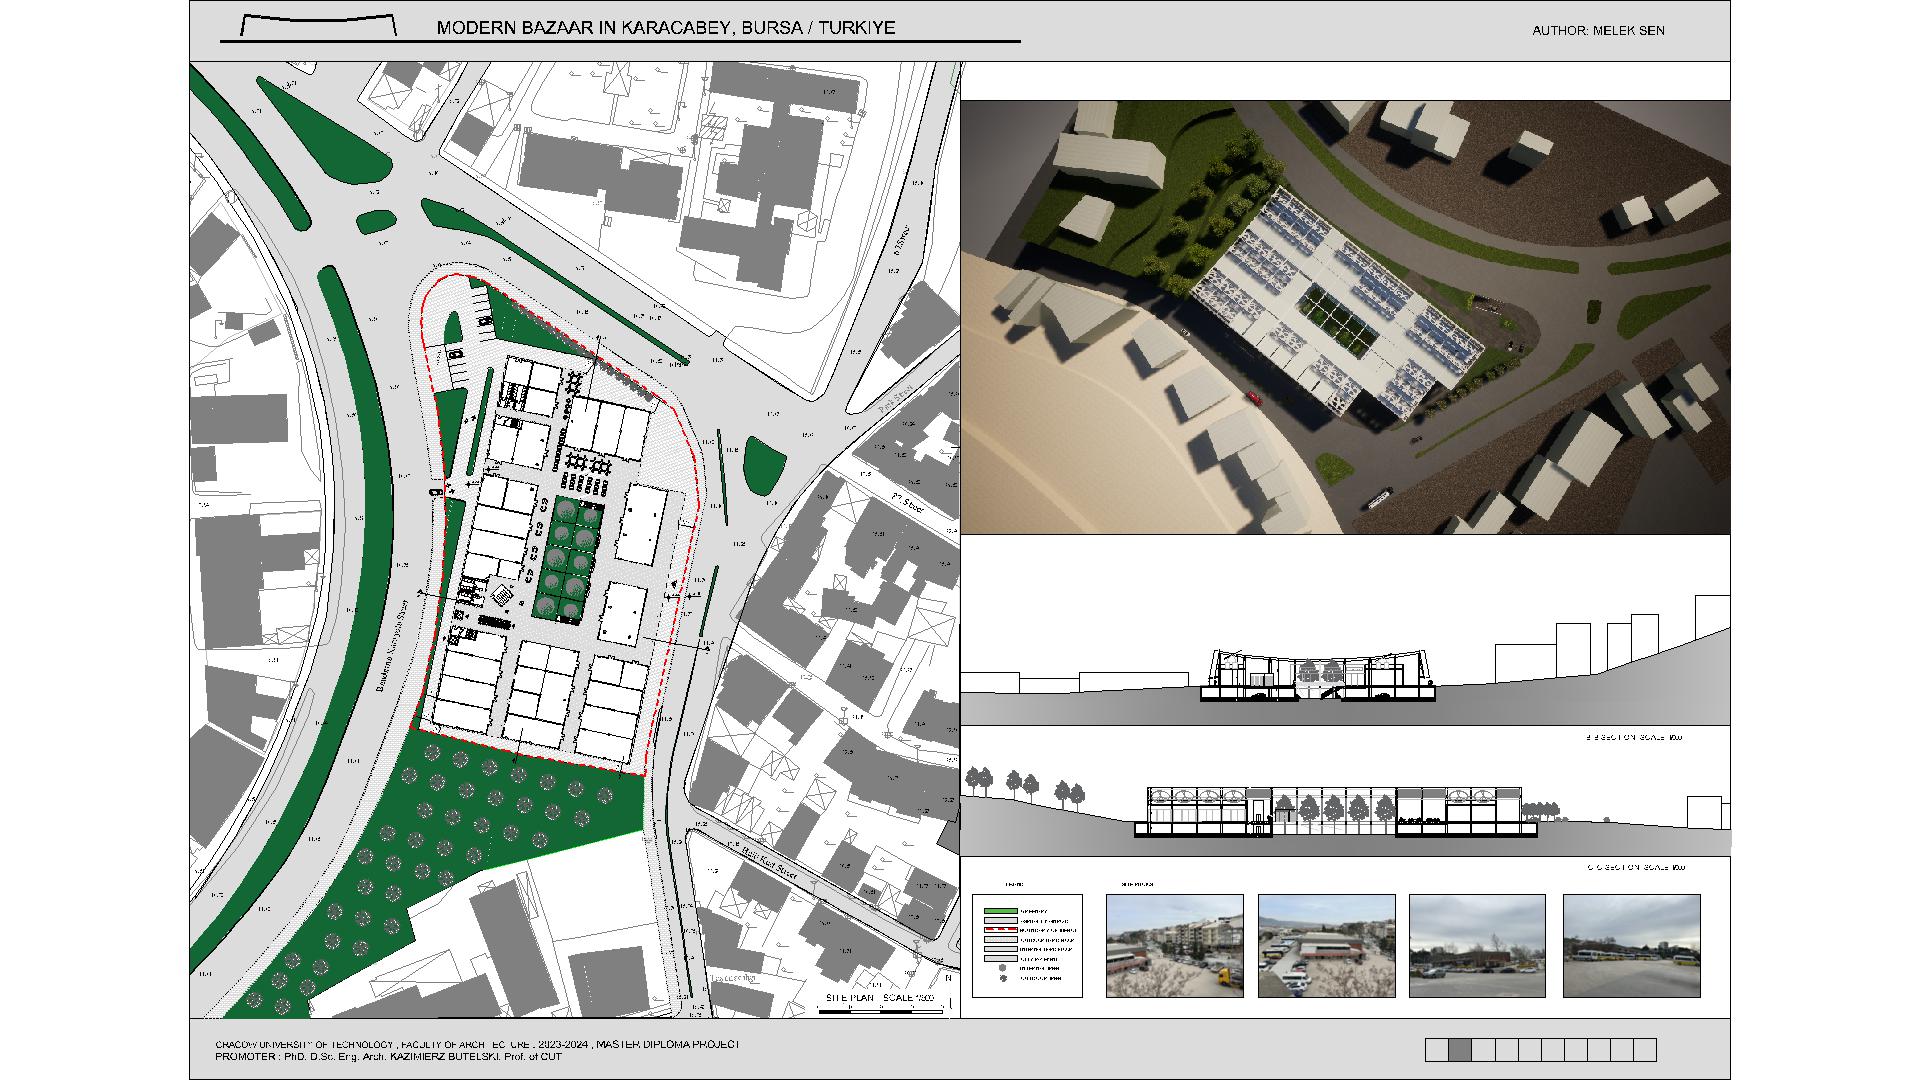Click the green greenery swatch in legend
Screen dimensions: 1920x1080
1001,911
